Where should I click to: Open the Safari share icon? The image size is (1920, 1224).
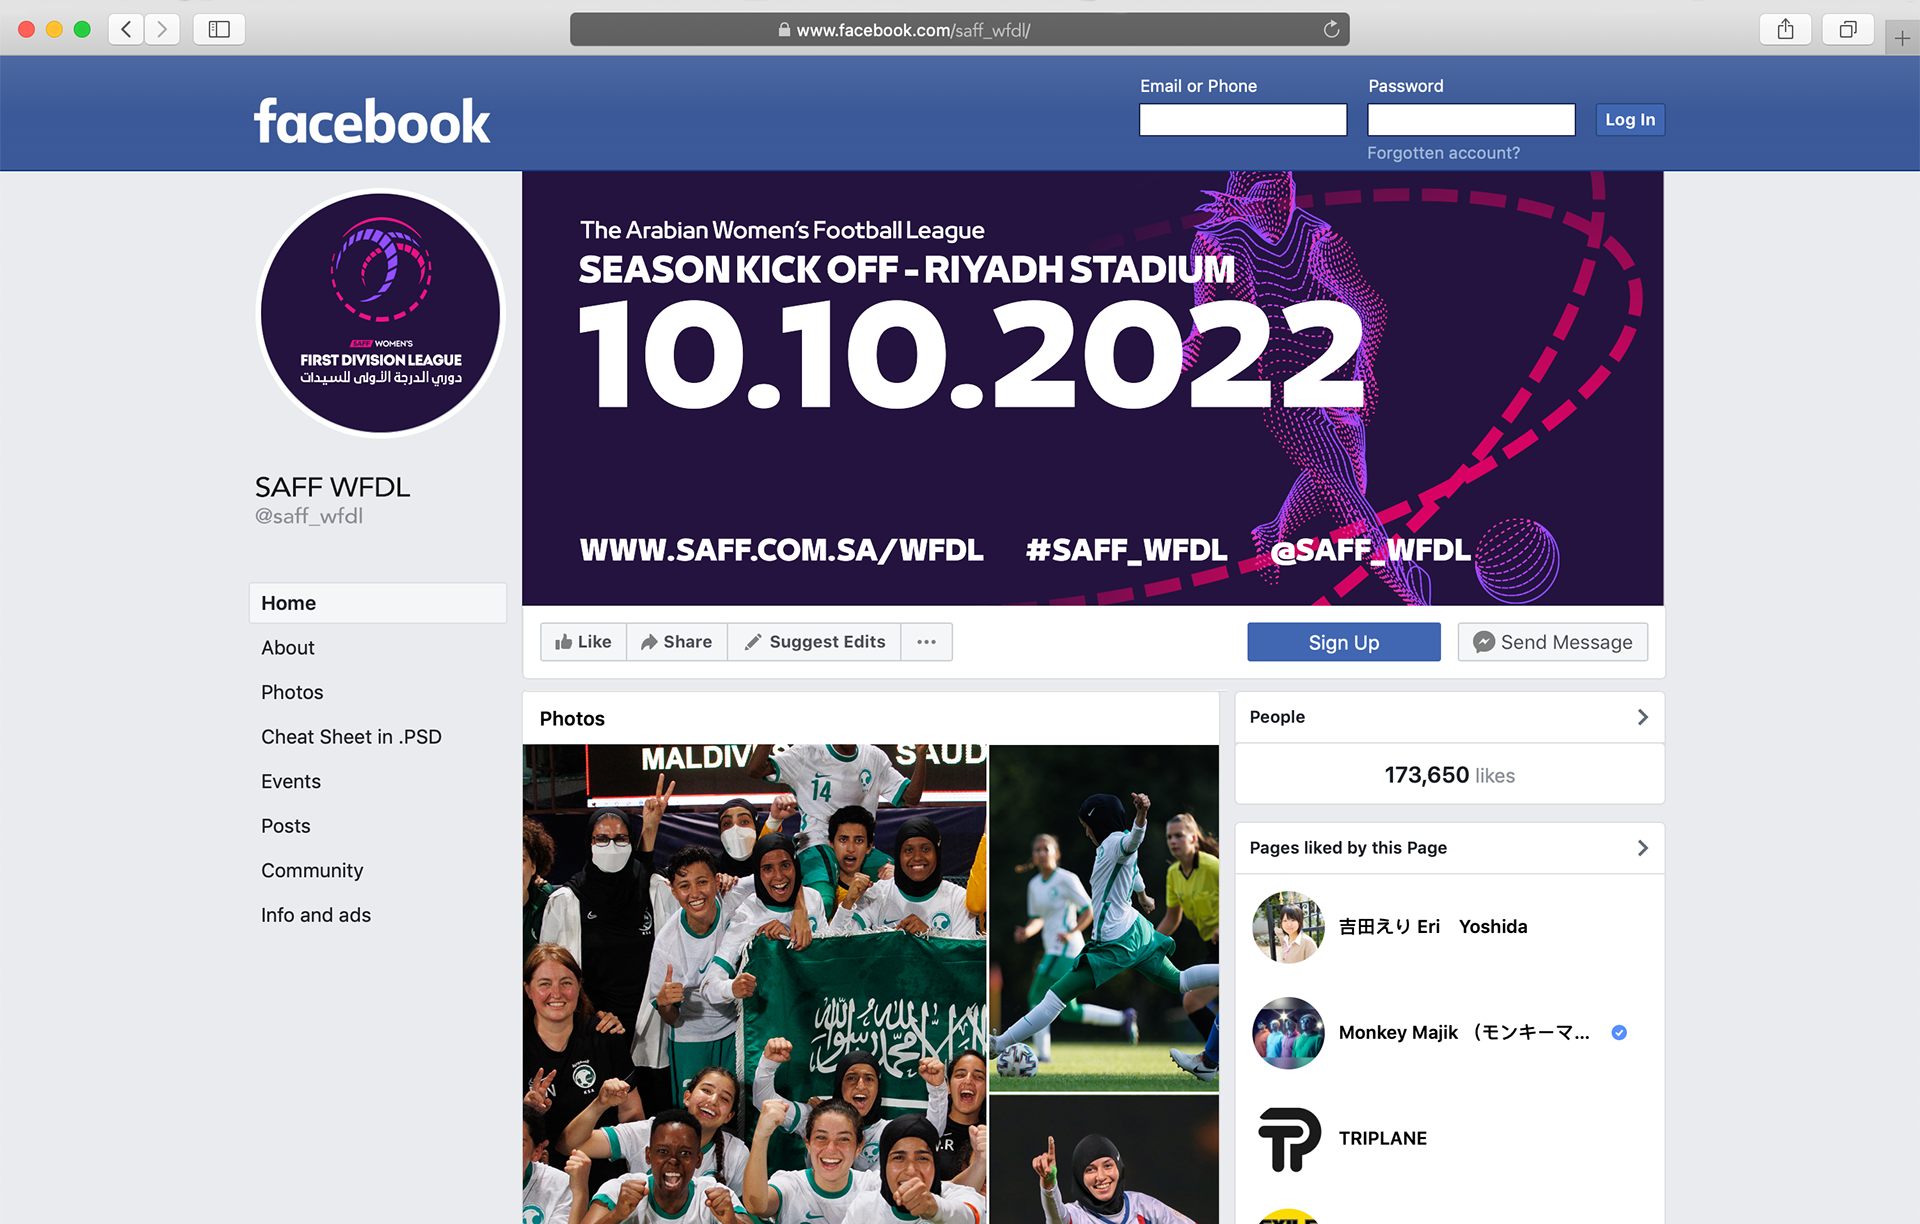coord(1785,29)
